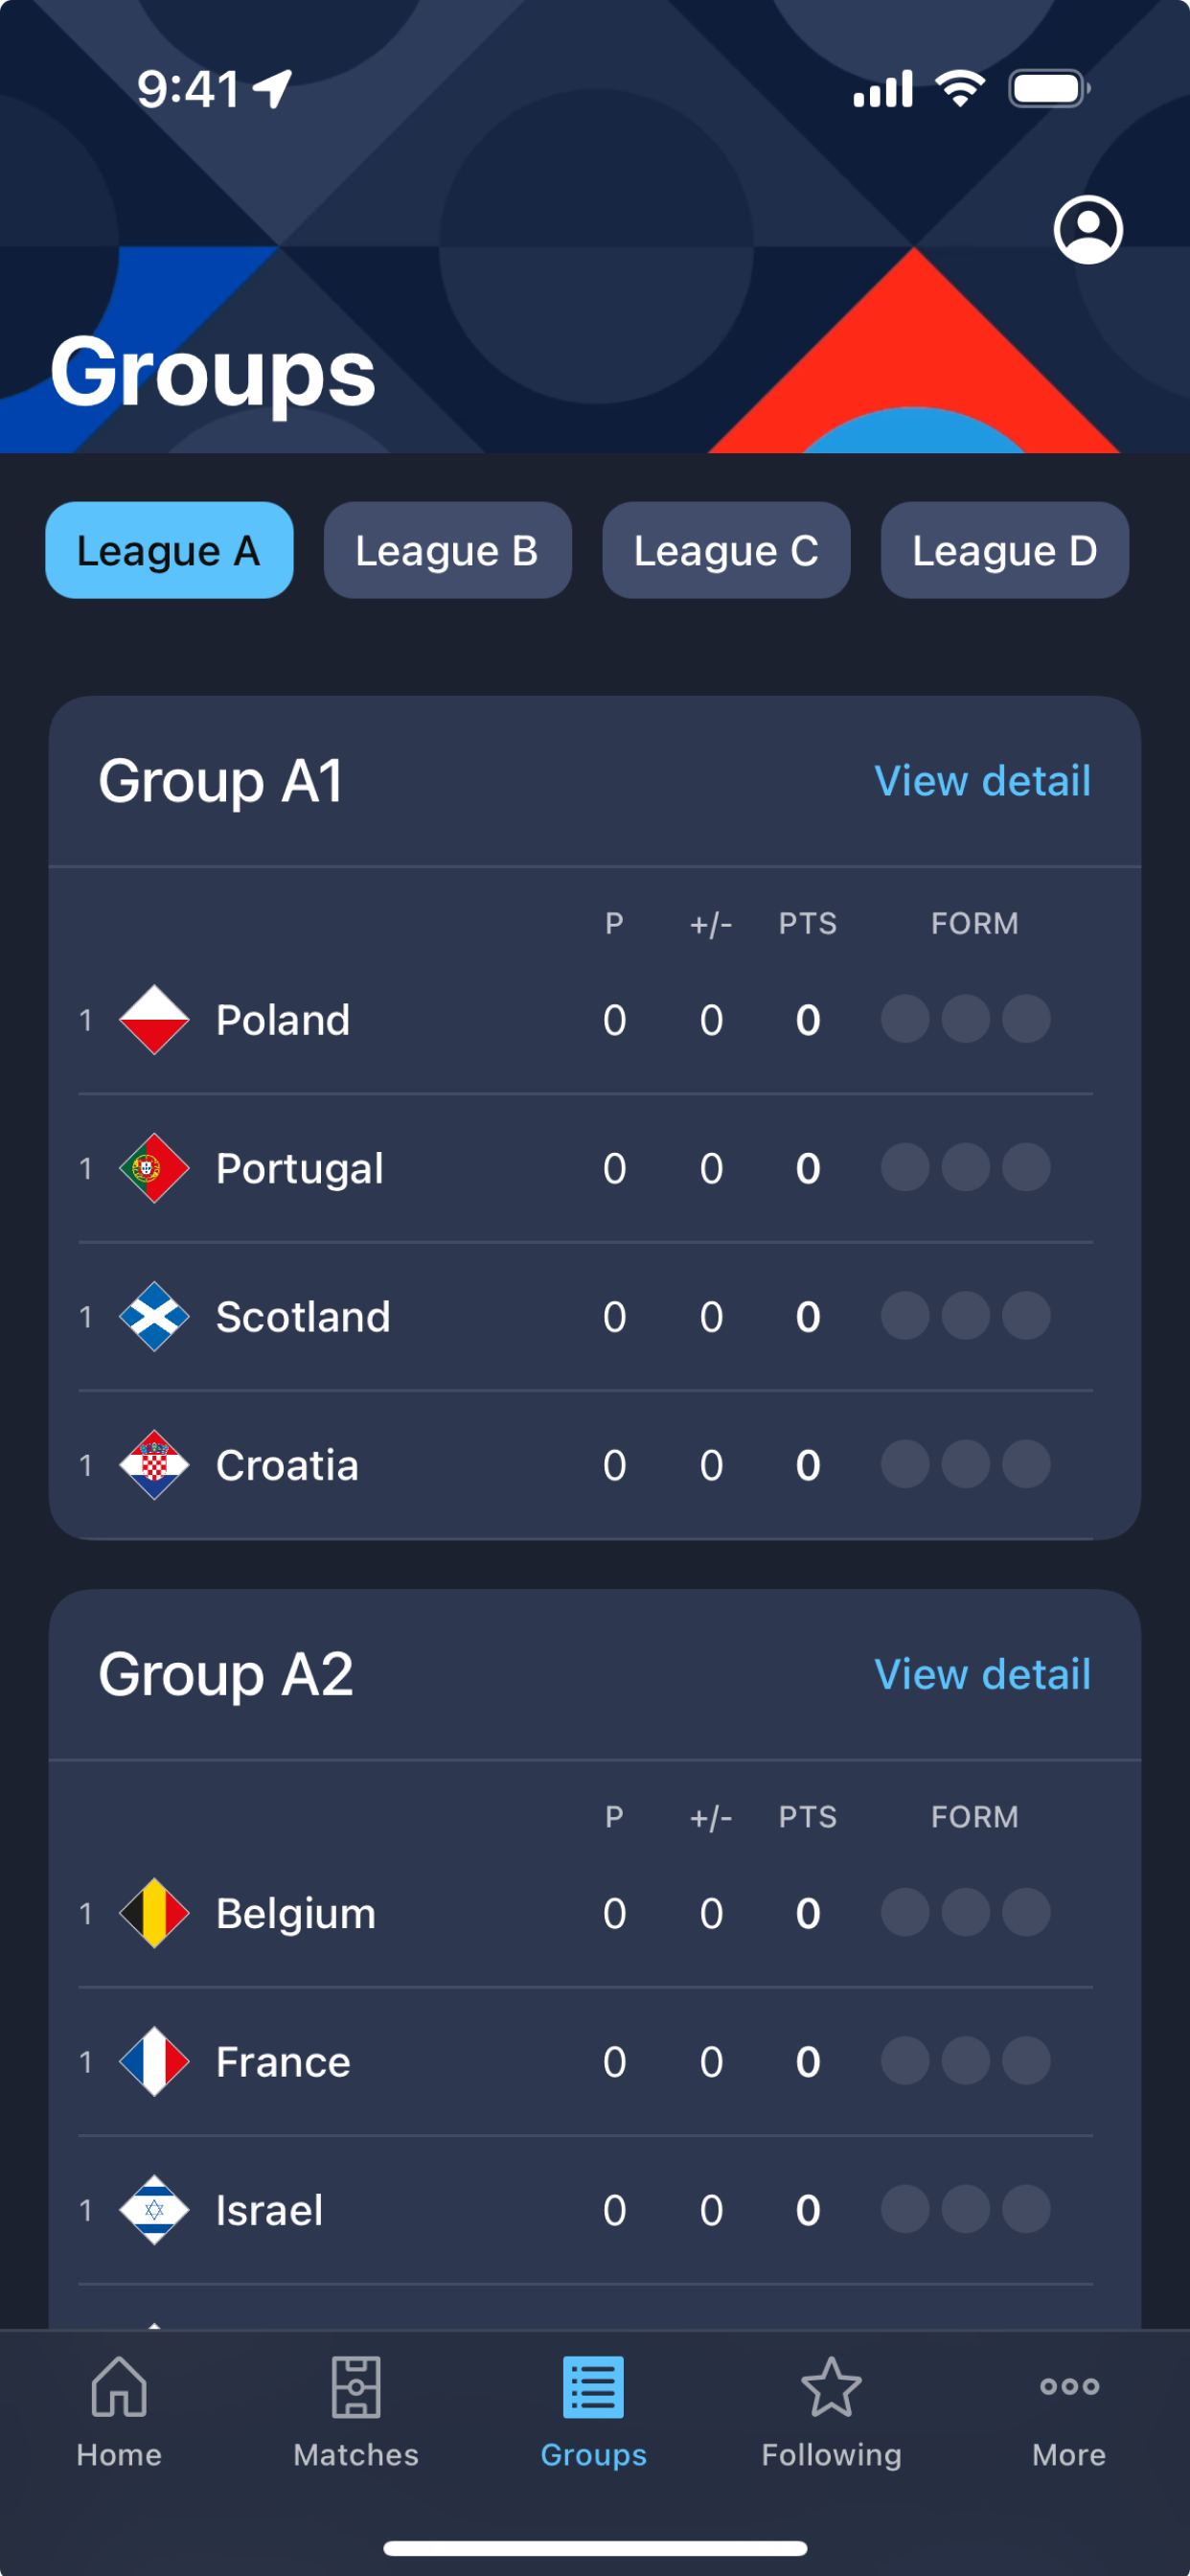Open View detail for Group A2
1190x2576 pixels.
[x=982, y=1674]
